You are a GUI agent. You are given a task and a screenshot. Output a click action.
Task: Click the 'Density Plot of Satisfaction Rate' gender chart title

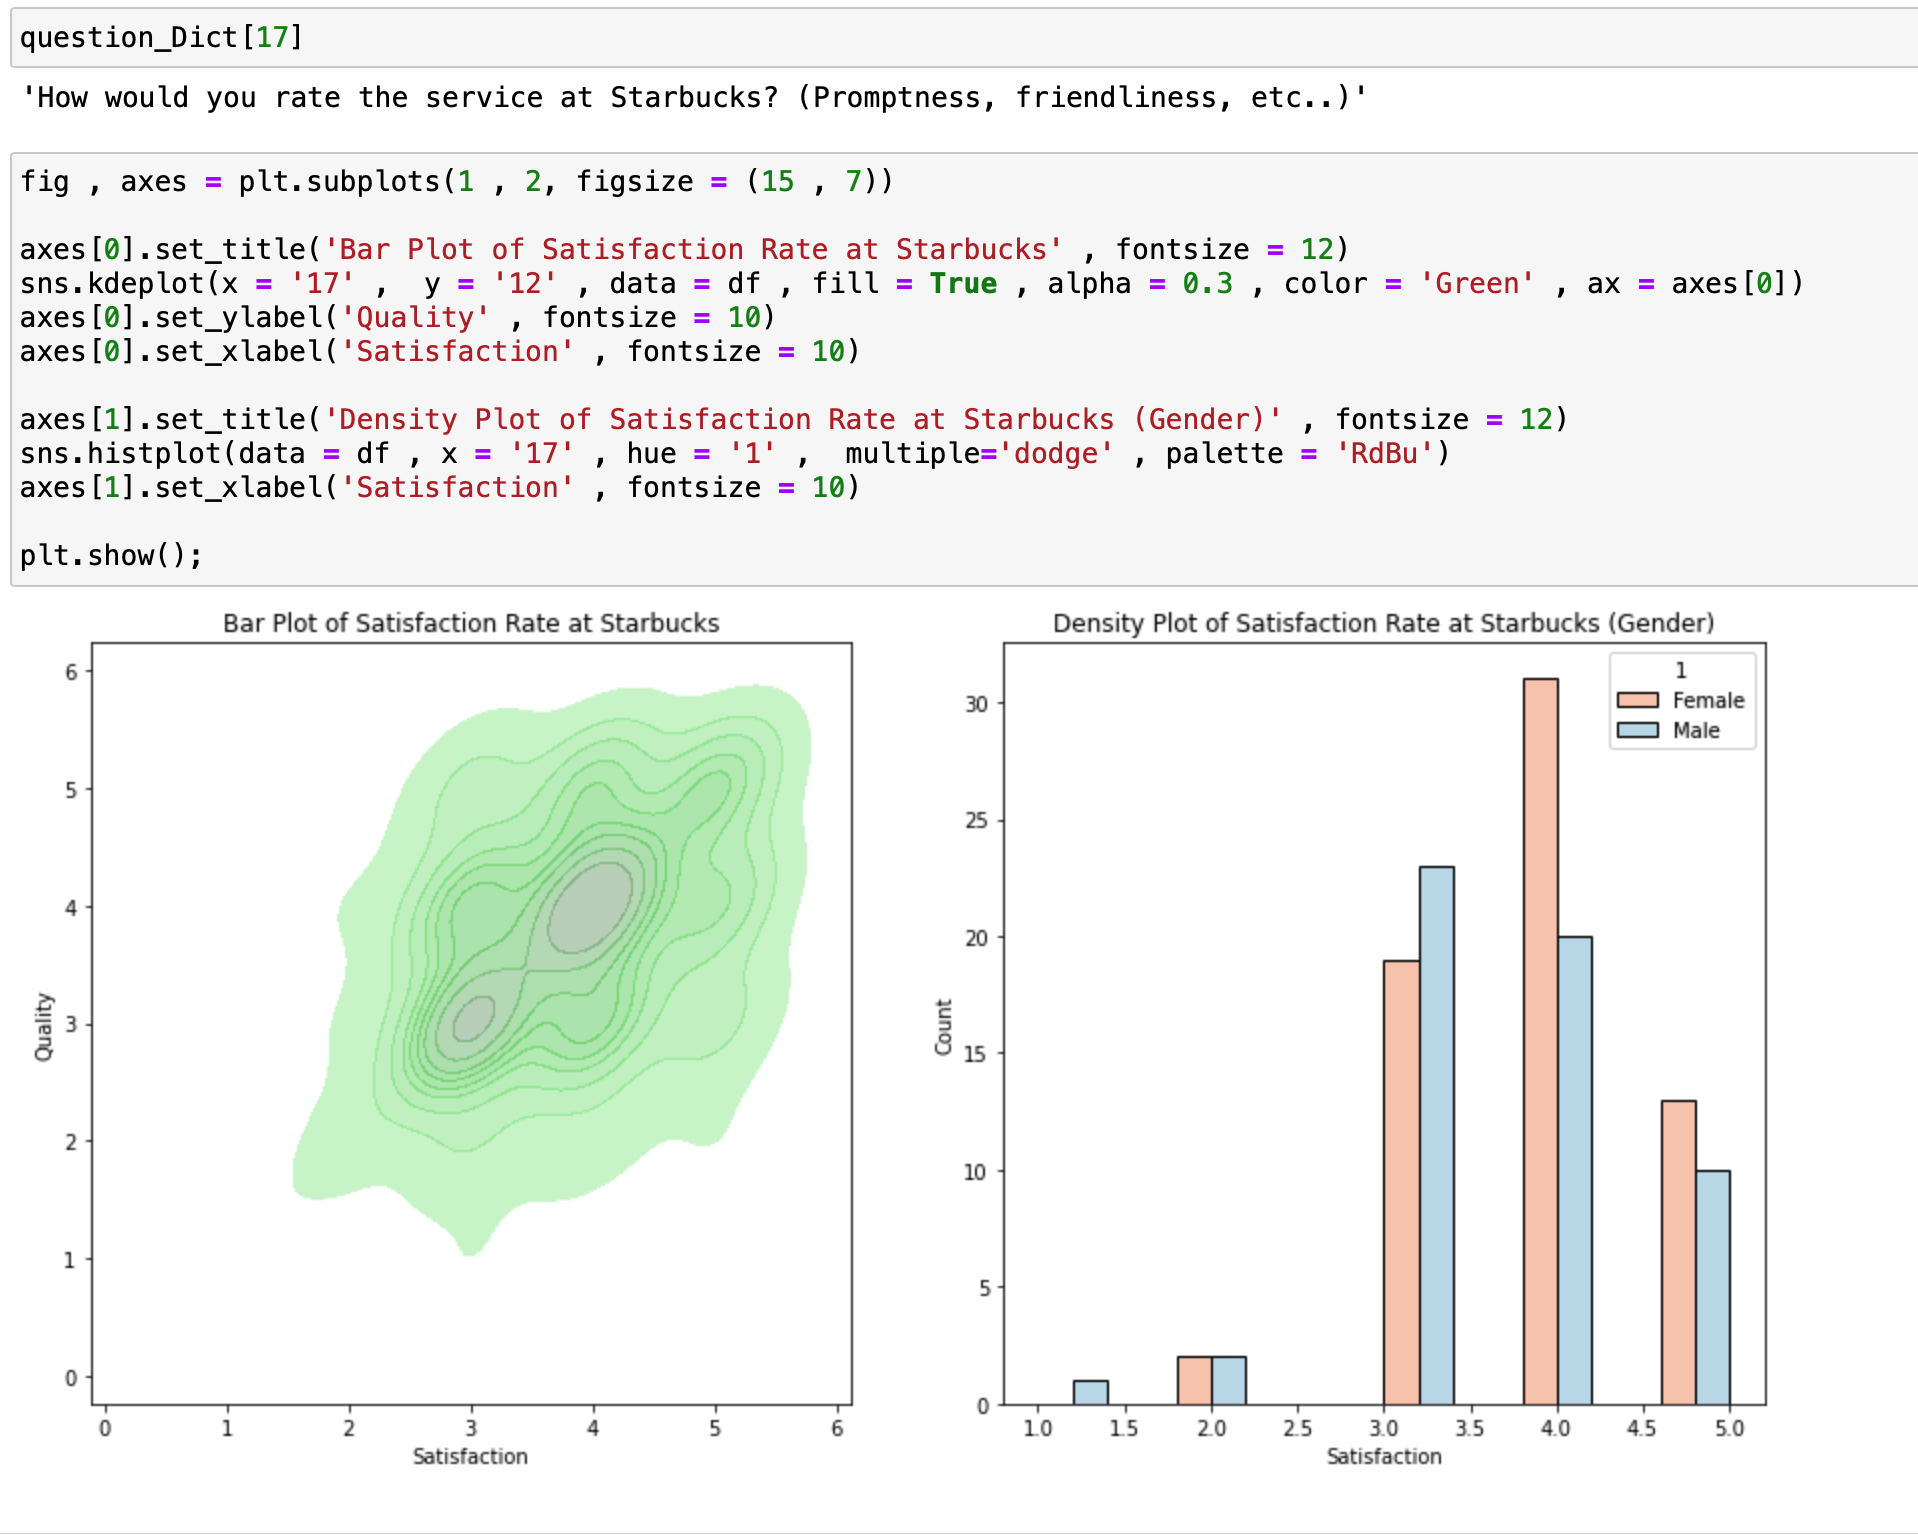1383,623
